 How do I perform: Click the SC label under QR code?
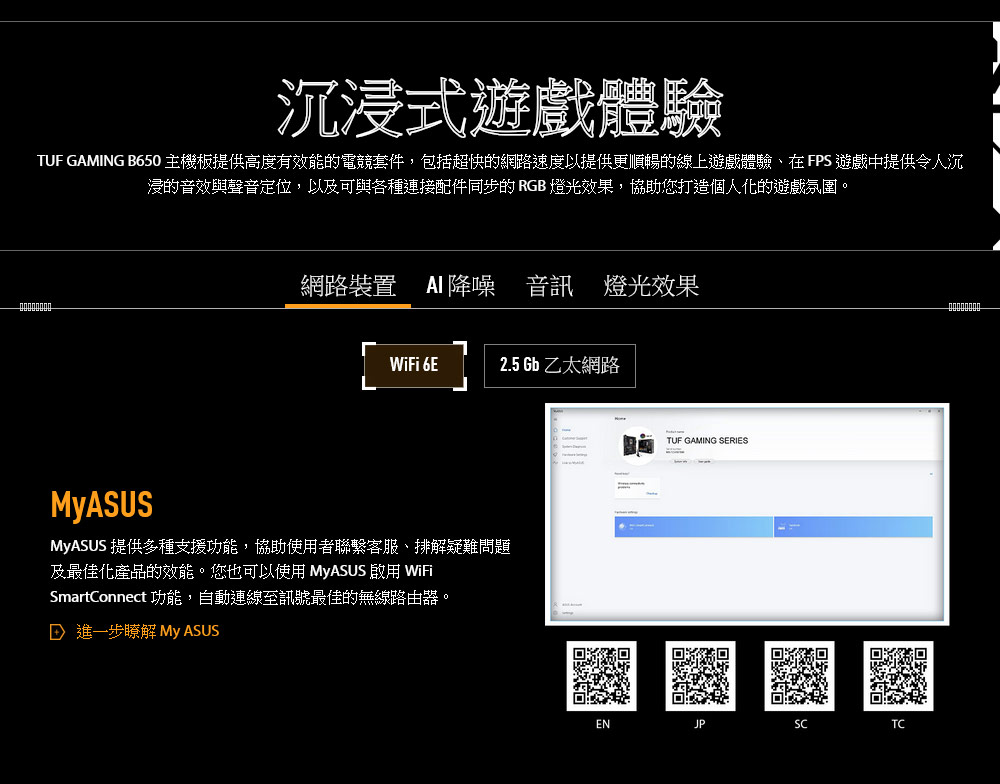[800, 724]
